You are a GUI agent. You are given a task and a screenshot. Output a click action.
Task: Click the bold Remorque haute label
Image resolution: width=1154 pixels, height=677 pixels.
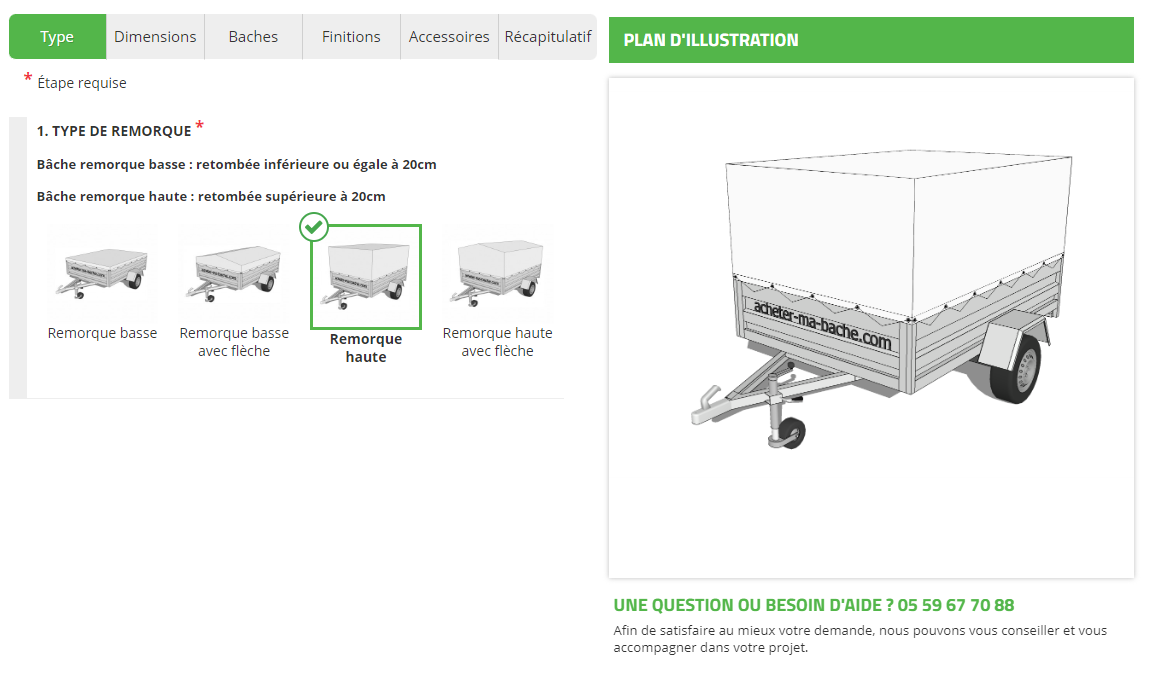[366, 348]
